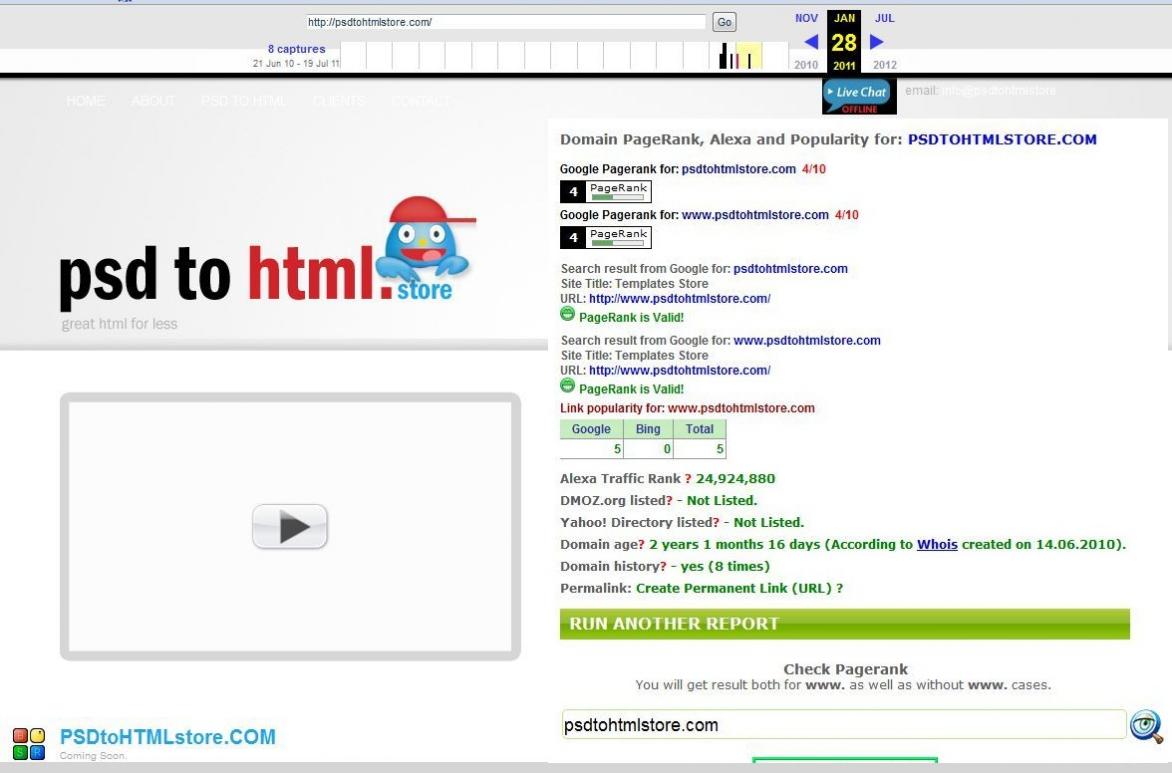Open the HOME menu item
Image resolution: width=1172 pixels, height=773 pixels.
point(86,101)
